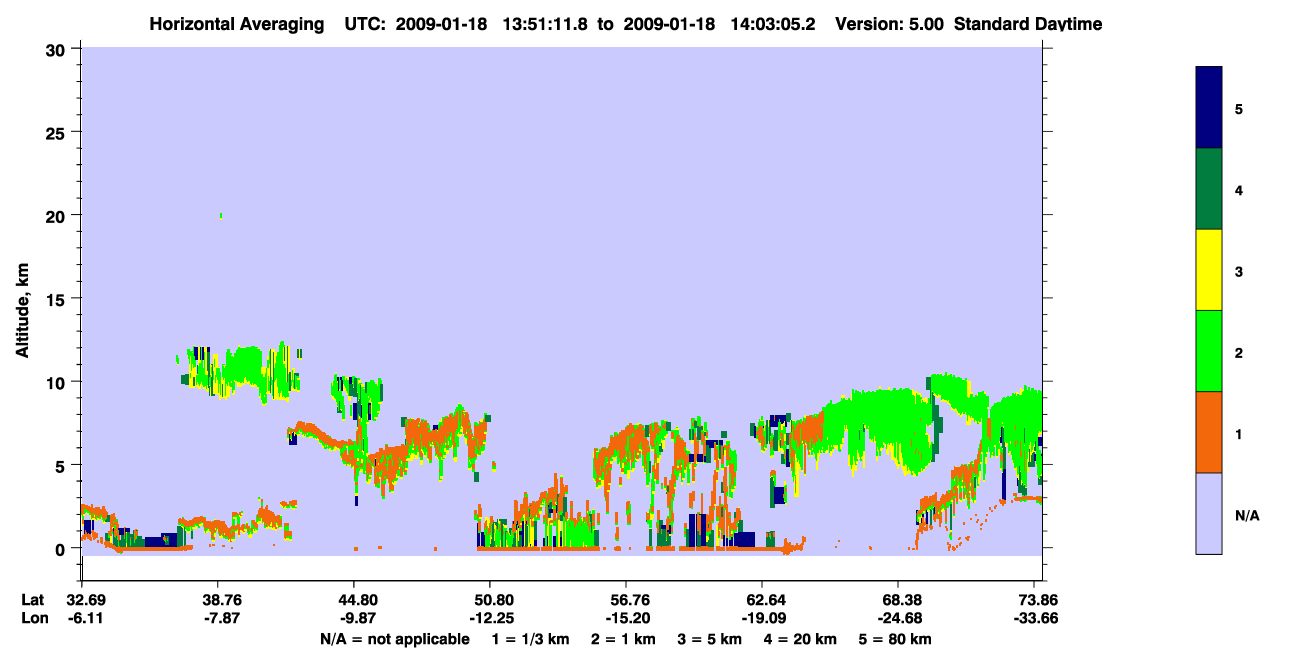1300x667 pixels.
Task: Click the lavender N/A colorbar segment
Action: (1209, 513)
